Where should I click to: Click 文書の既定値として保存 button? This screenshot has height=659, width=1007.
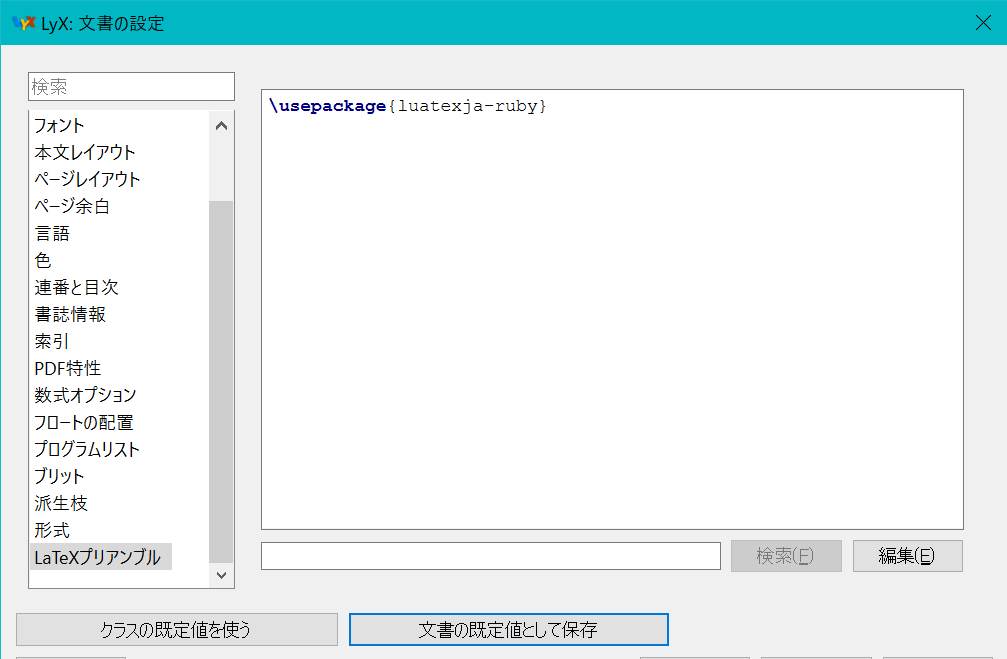509,629
